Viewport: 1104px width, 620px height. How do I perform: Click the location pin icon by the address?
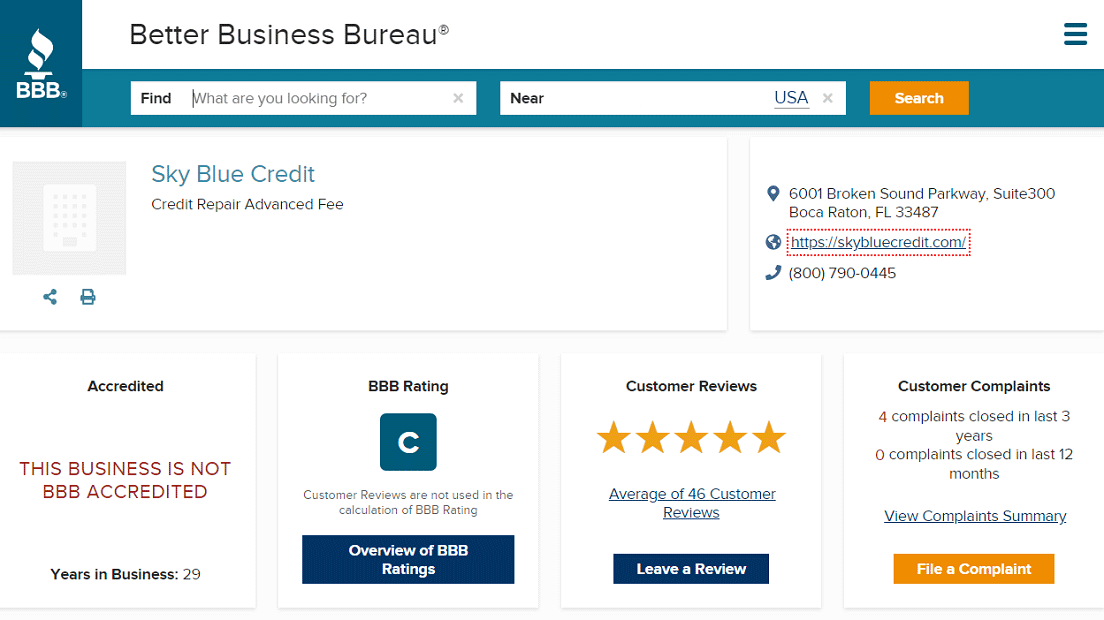[773, 194]
